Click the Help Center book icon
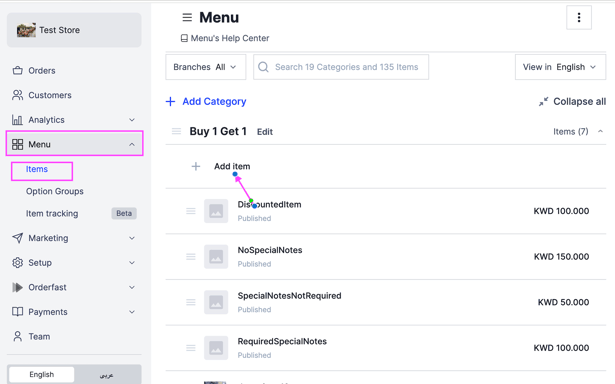The image size is (615, 384). point(184,38)
